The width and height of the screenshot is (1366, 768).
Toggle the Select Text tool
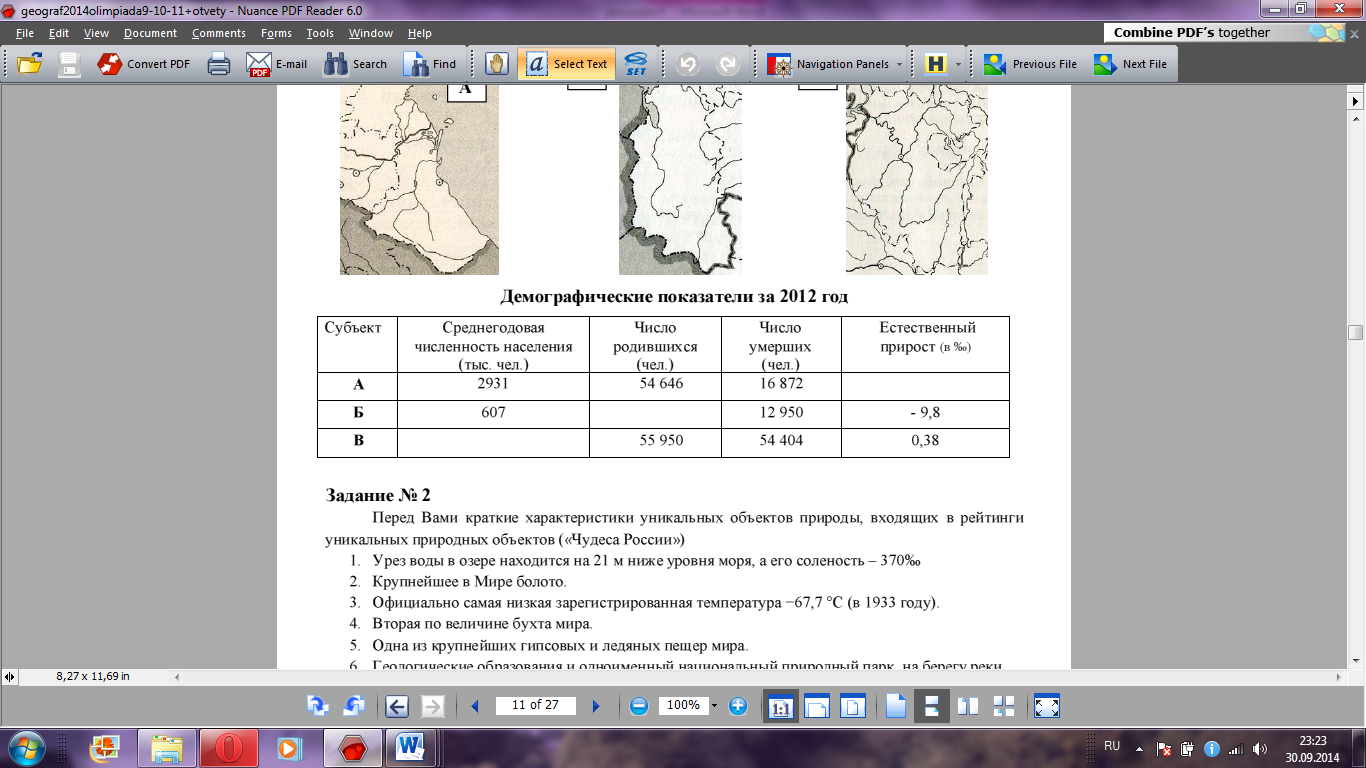(566, 64)
